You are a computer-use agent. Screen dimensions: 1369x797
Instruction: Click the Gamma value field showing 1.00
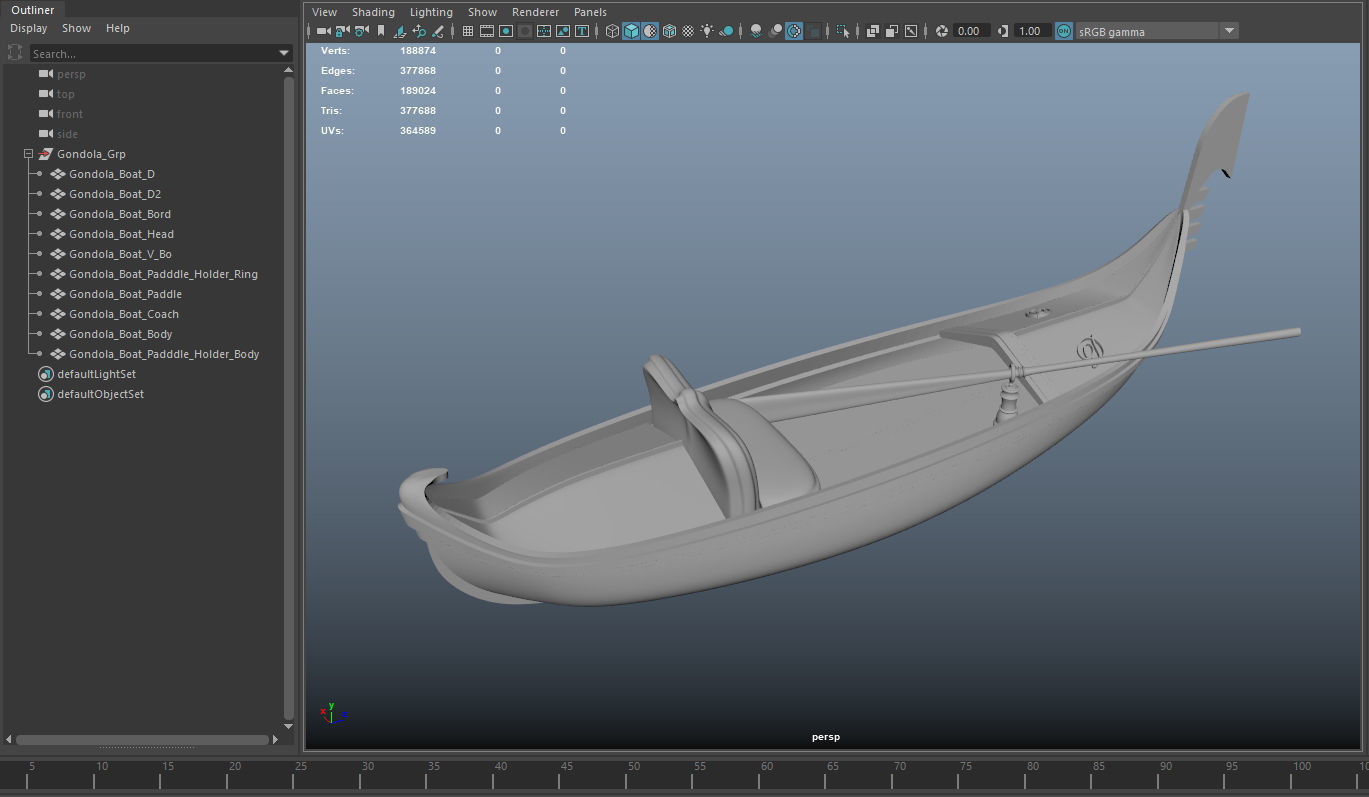1033,31
